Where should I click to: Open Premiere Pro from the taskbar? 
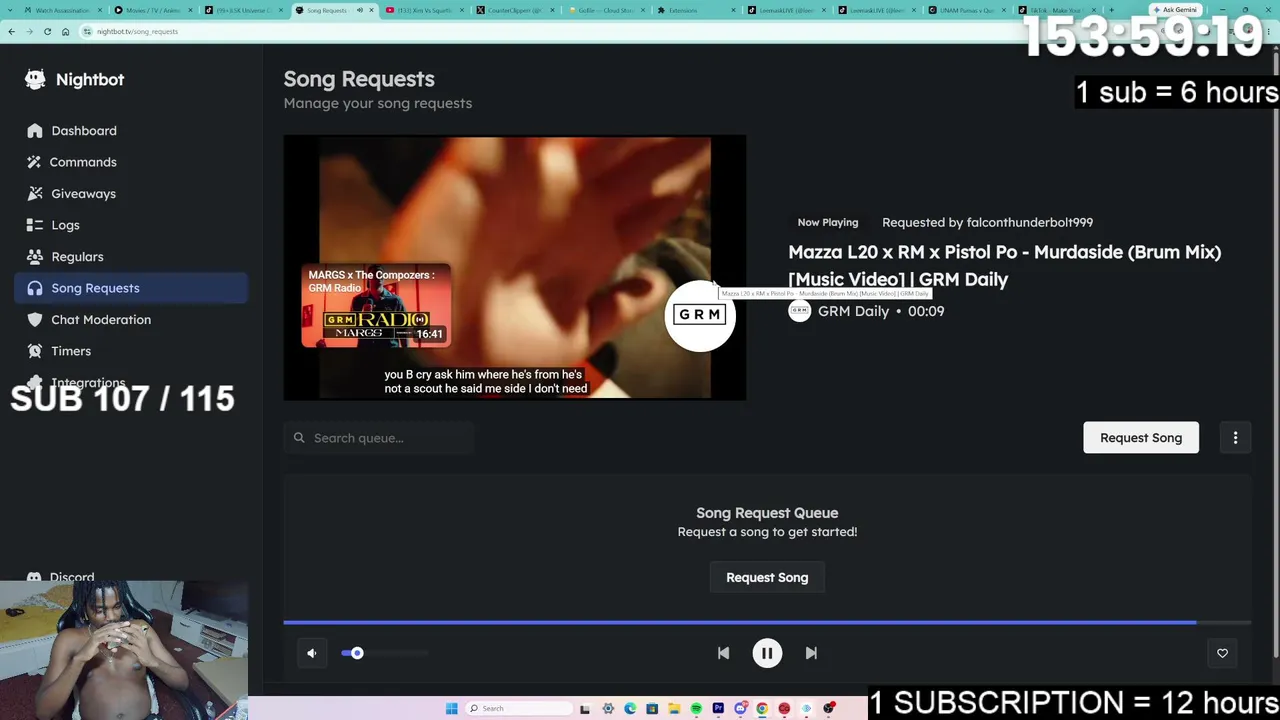click(718, 709)
